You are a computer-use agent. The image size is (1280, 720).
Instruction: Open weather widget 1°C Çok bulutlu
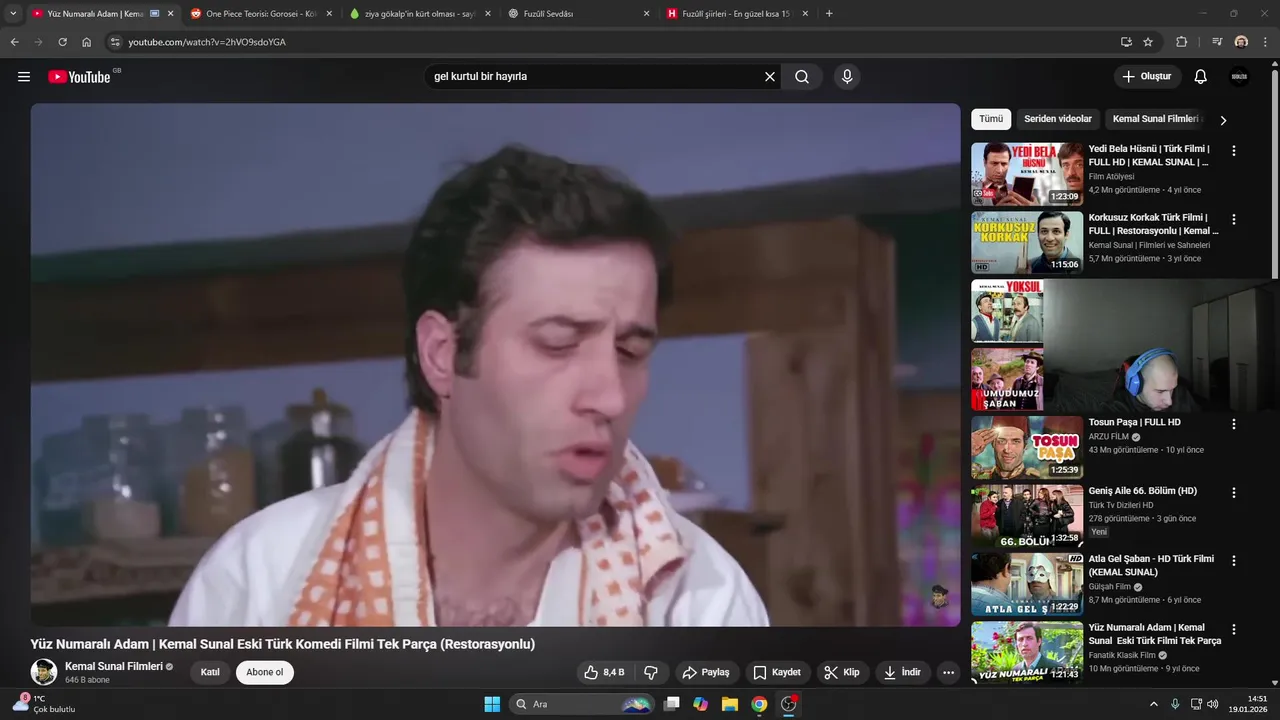(x=44, y=704)
